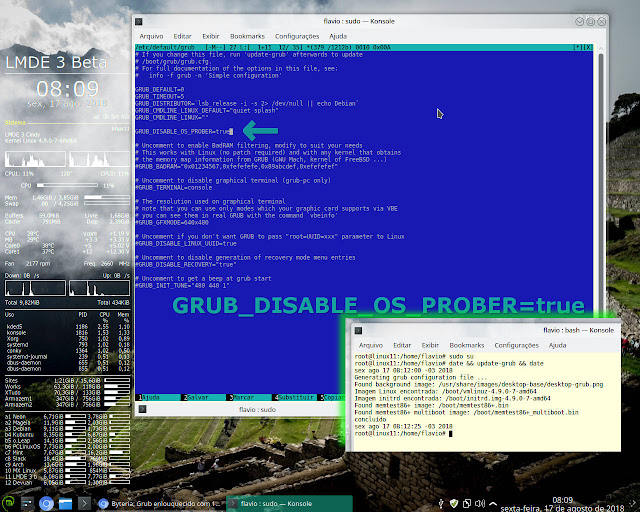
Task: Open Arquivo menu in bash Konsole
Action: click(371, 345)
